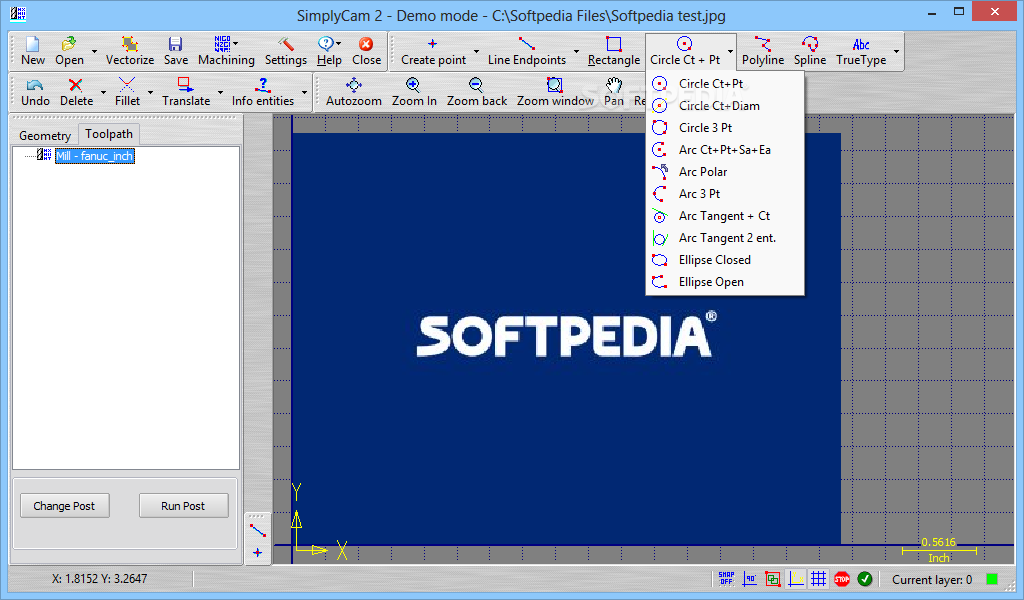The height and width of the screenshot is (600, 1024).
Task: Click the green current layer color swatch
Action: (992, 579)
